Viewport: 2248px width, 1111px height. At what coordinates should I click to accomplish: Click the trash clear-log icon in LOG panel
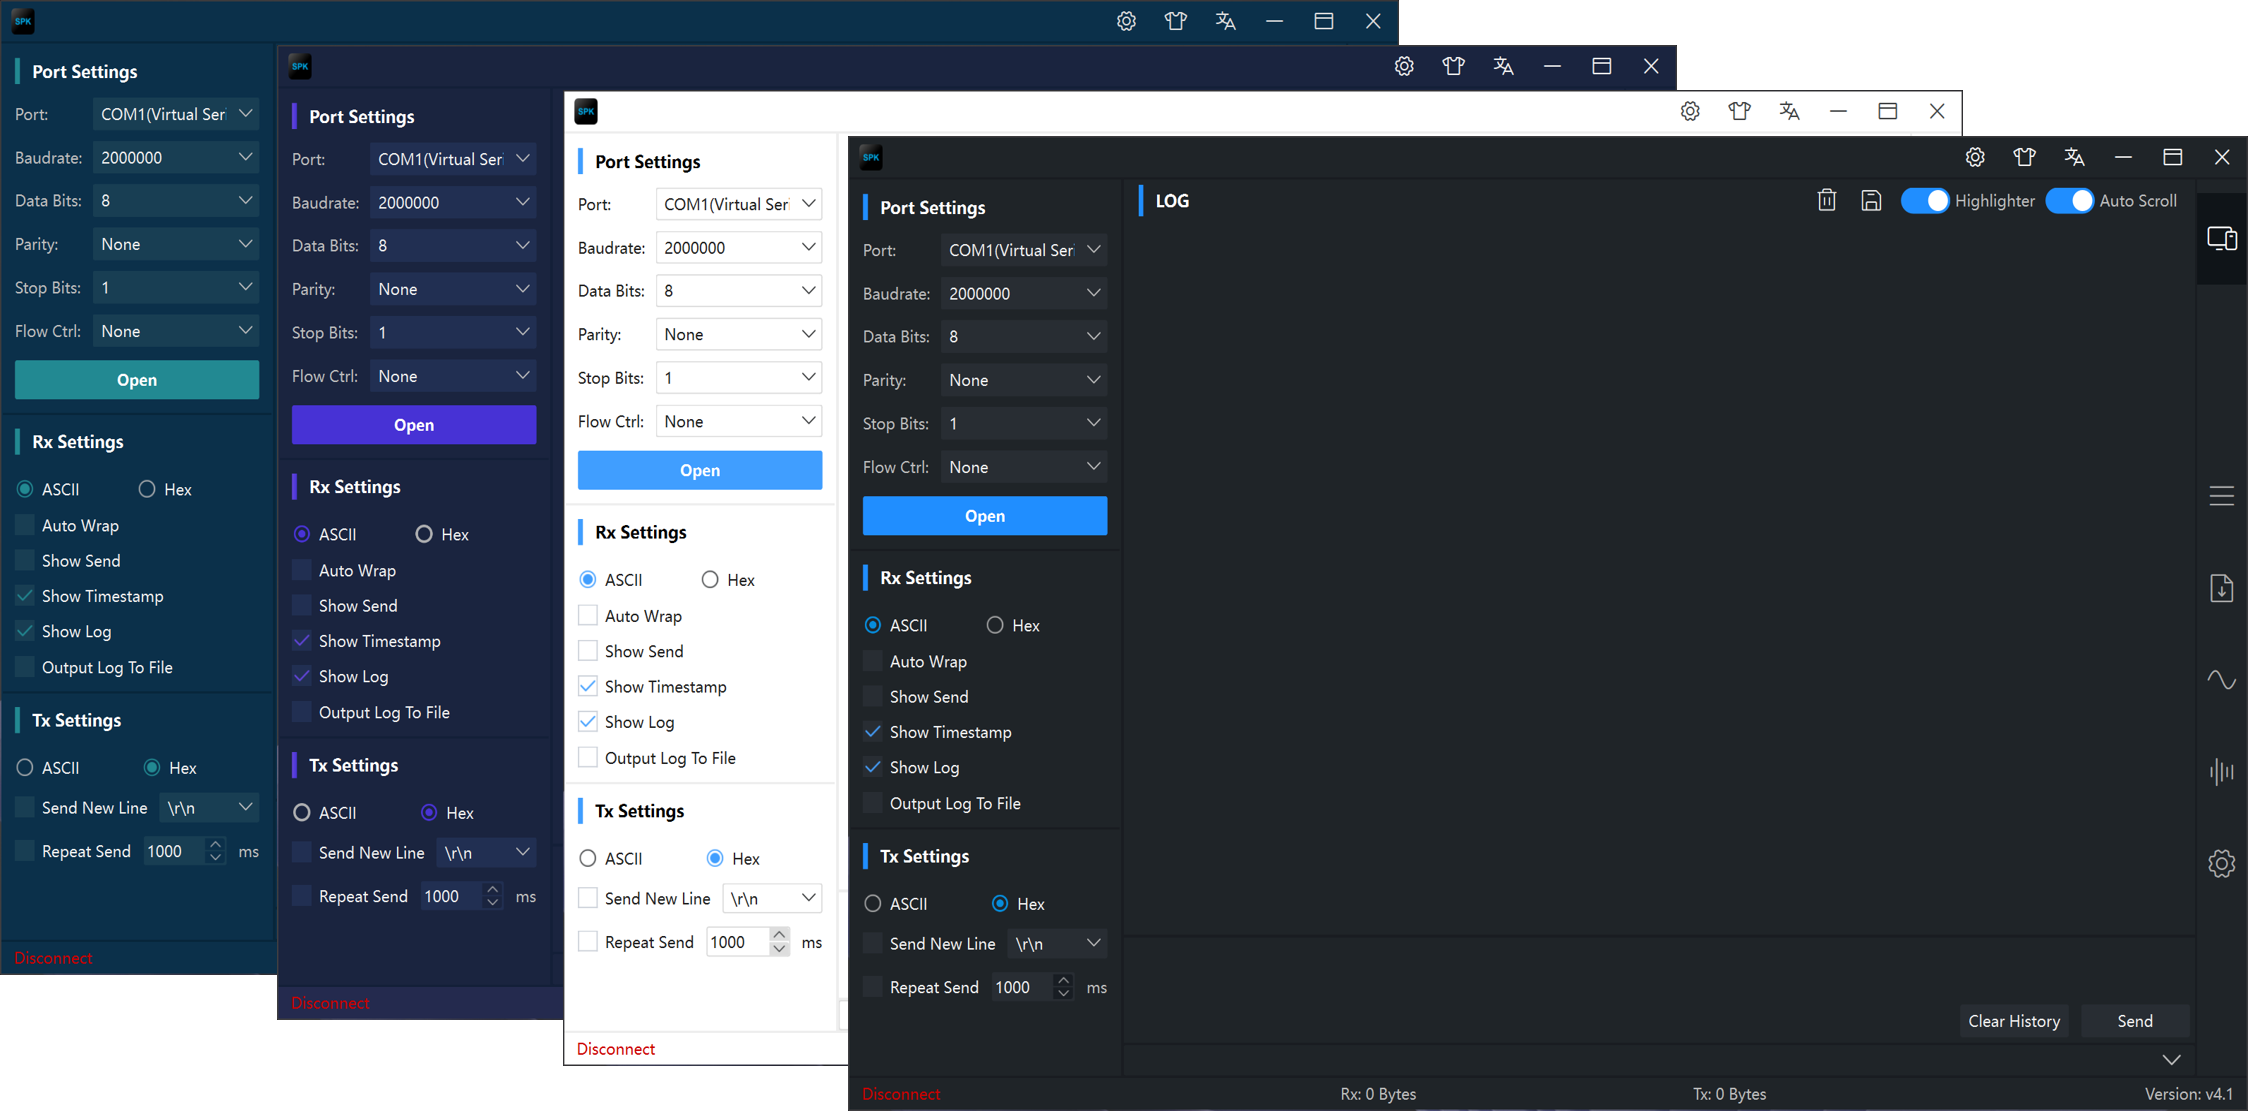1826,200
